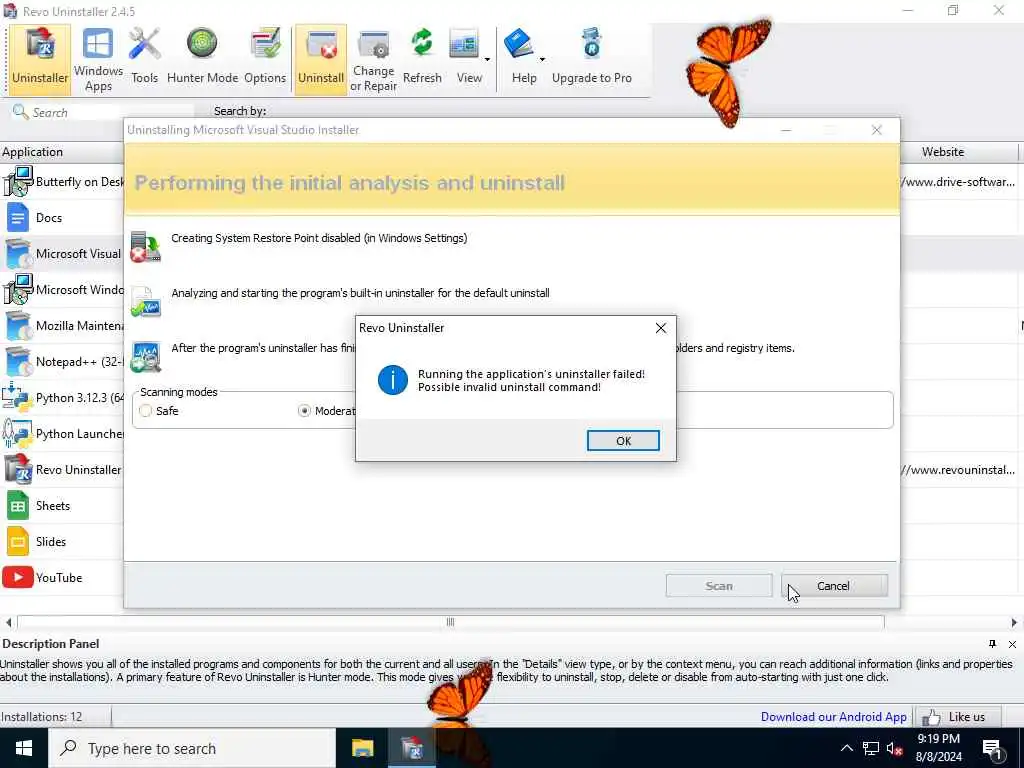
Task: Open the Windows Start menu
Action: (24, 748)
